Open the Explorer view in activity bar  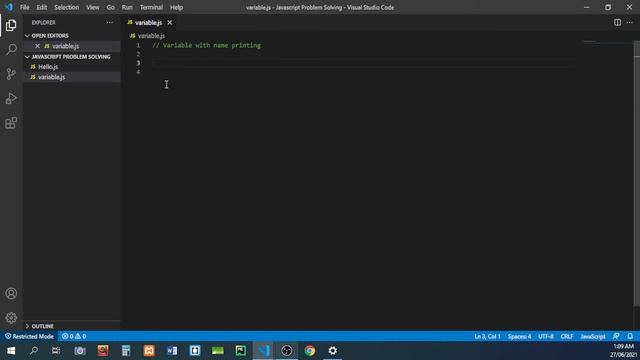[11, 25]
